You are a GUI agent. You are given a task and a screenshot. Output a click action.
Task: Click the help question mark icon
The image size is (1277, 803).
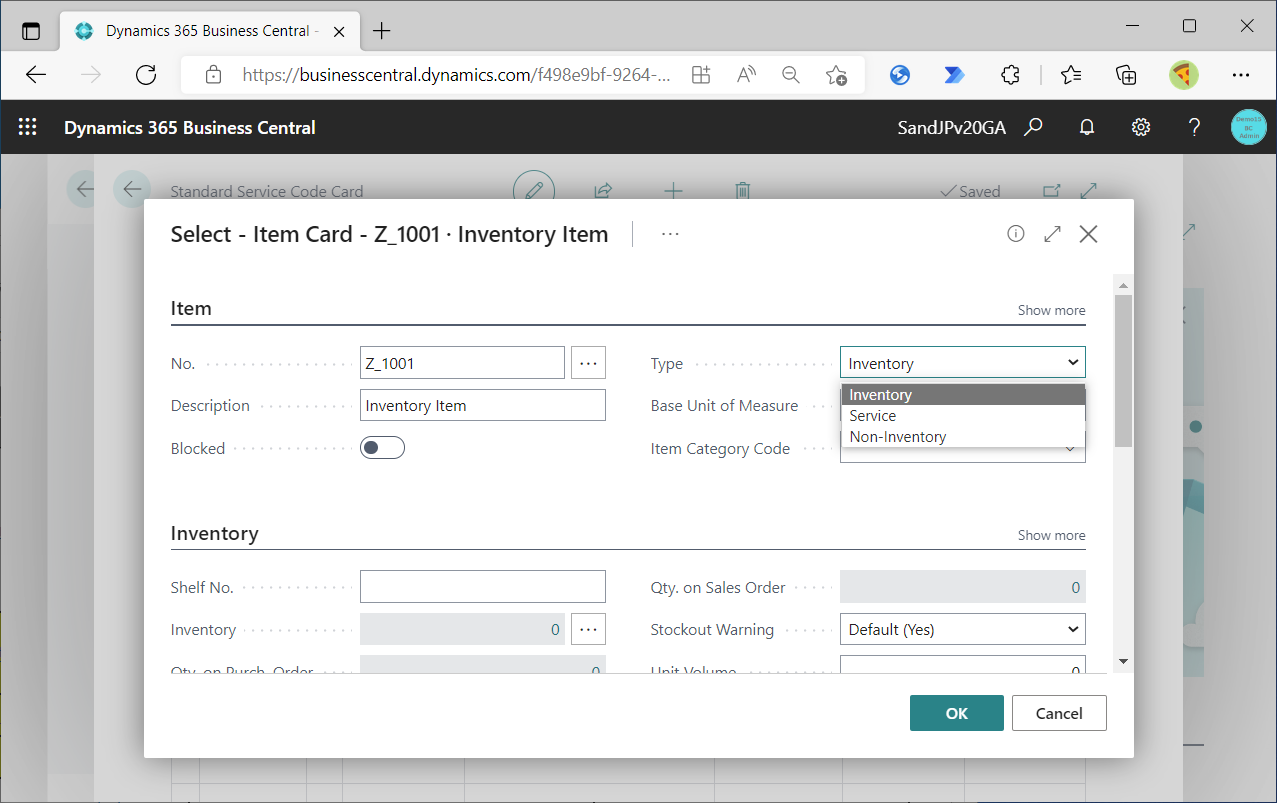pyautogui.click(x=1194, y=127)
